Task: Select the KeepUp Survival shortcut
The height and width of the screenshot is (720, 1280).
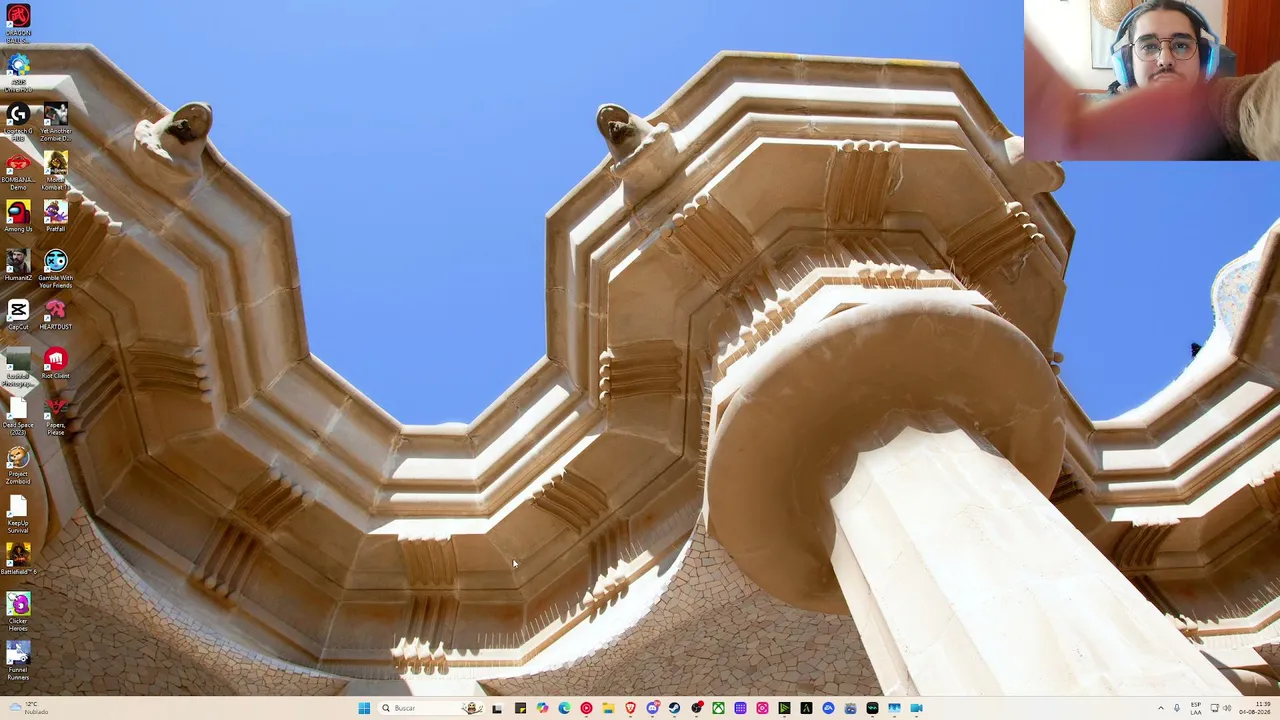Action: point(18,514)
